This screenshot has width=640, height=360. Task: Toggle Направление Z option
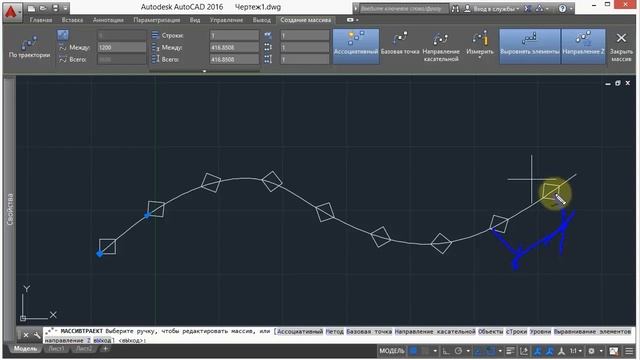click(583, 46)
